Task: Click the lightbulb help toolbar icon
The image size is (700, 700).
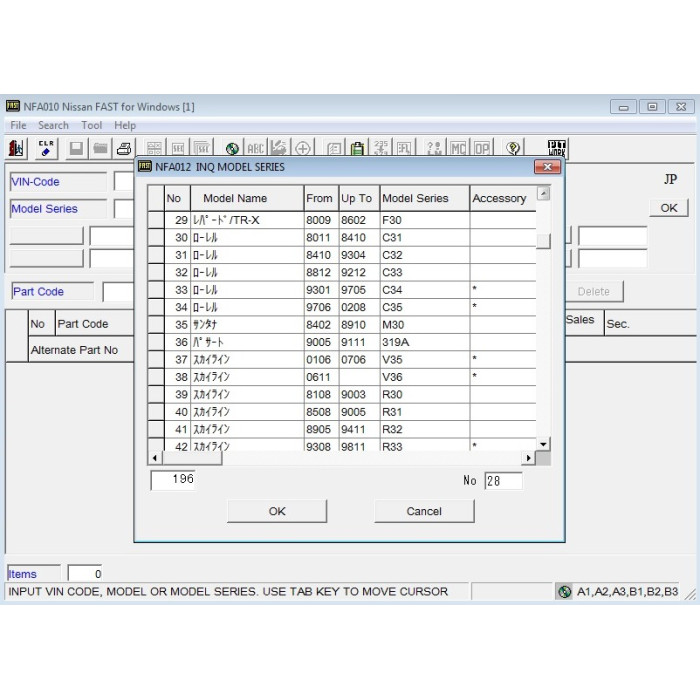Action: pos(513,148)
